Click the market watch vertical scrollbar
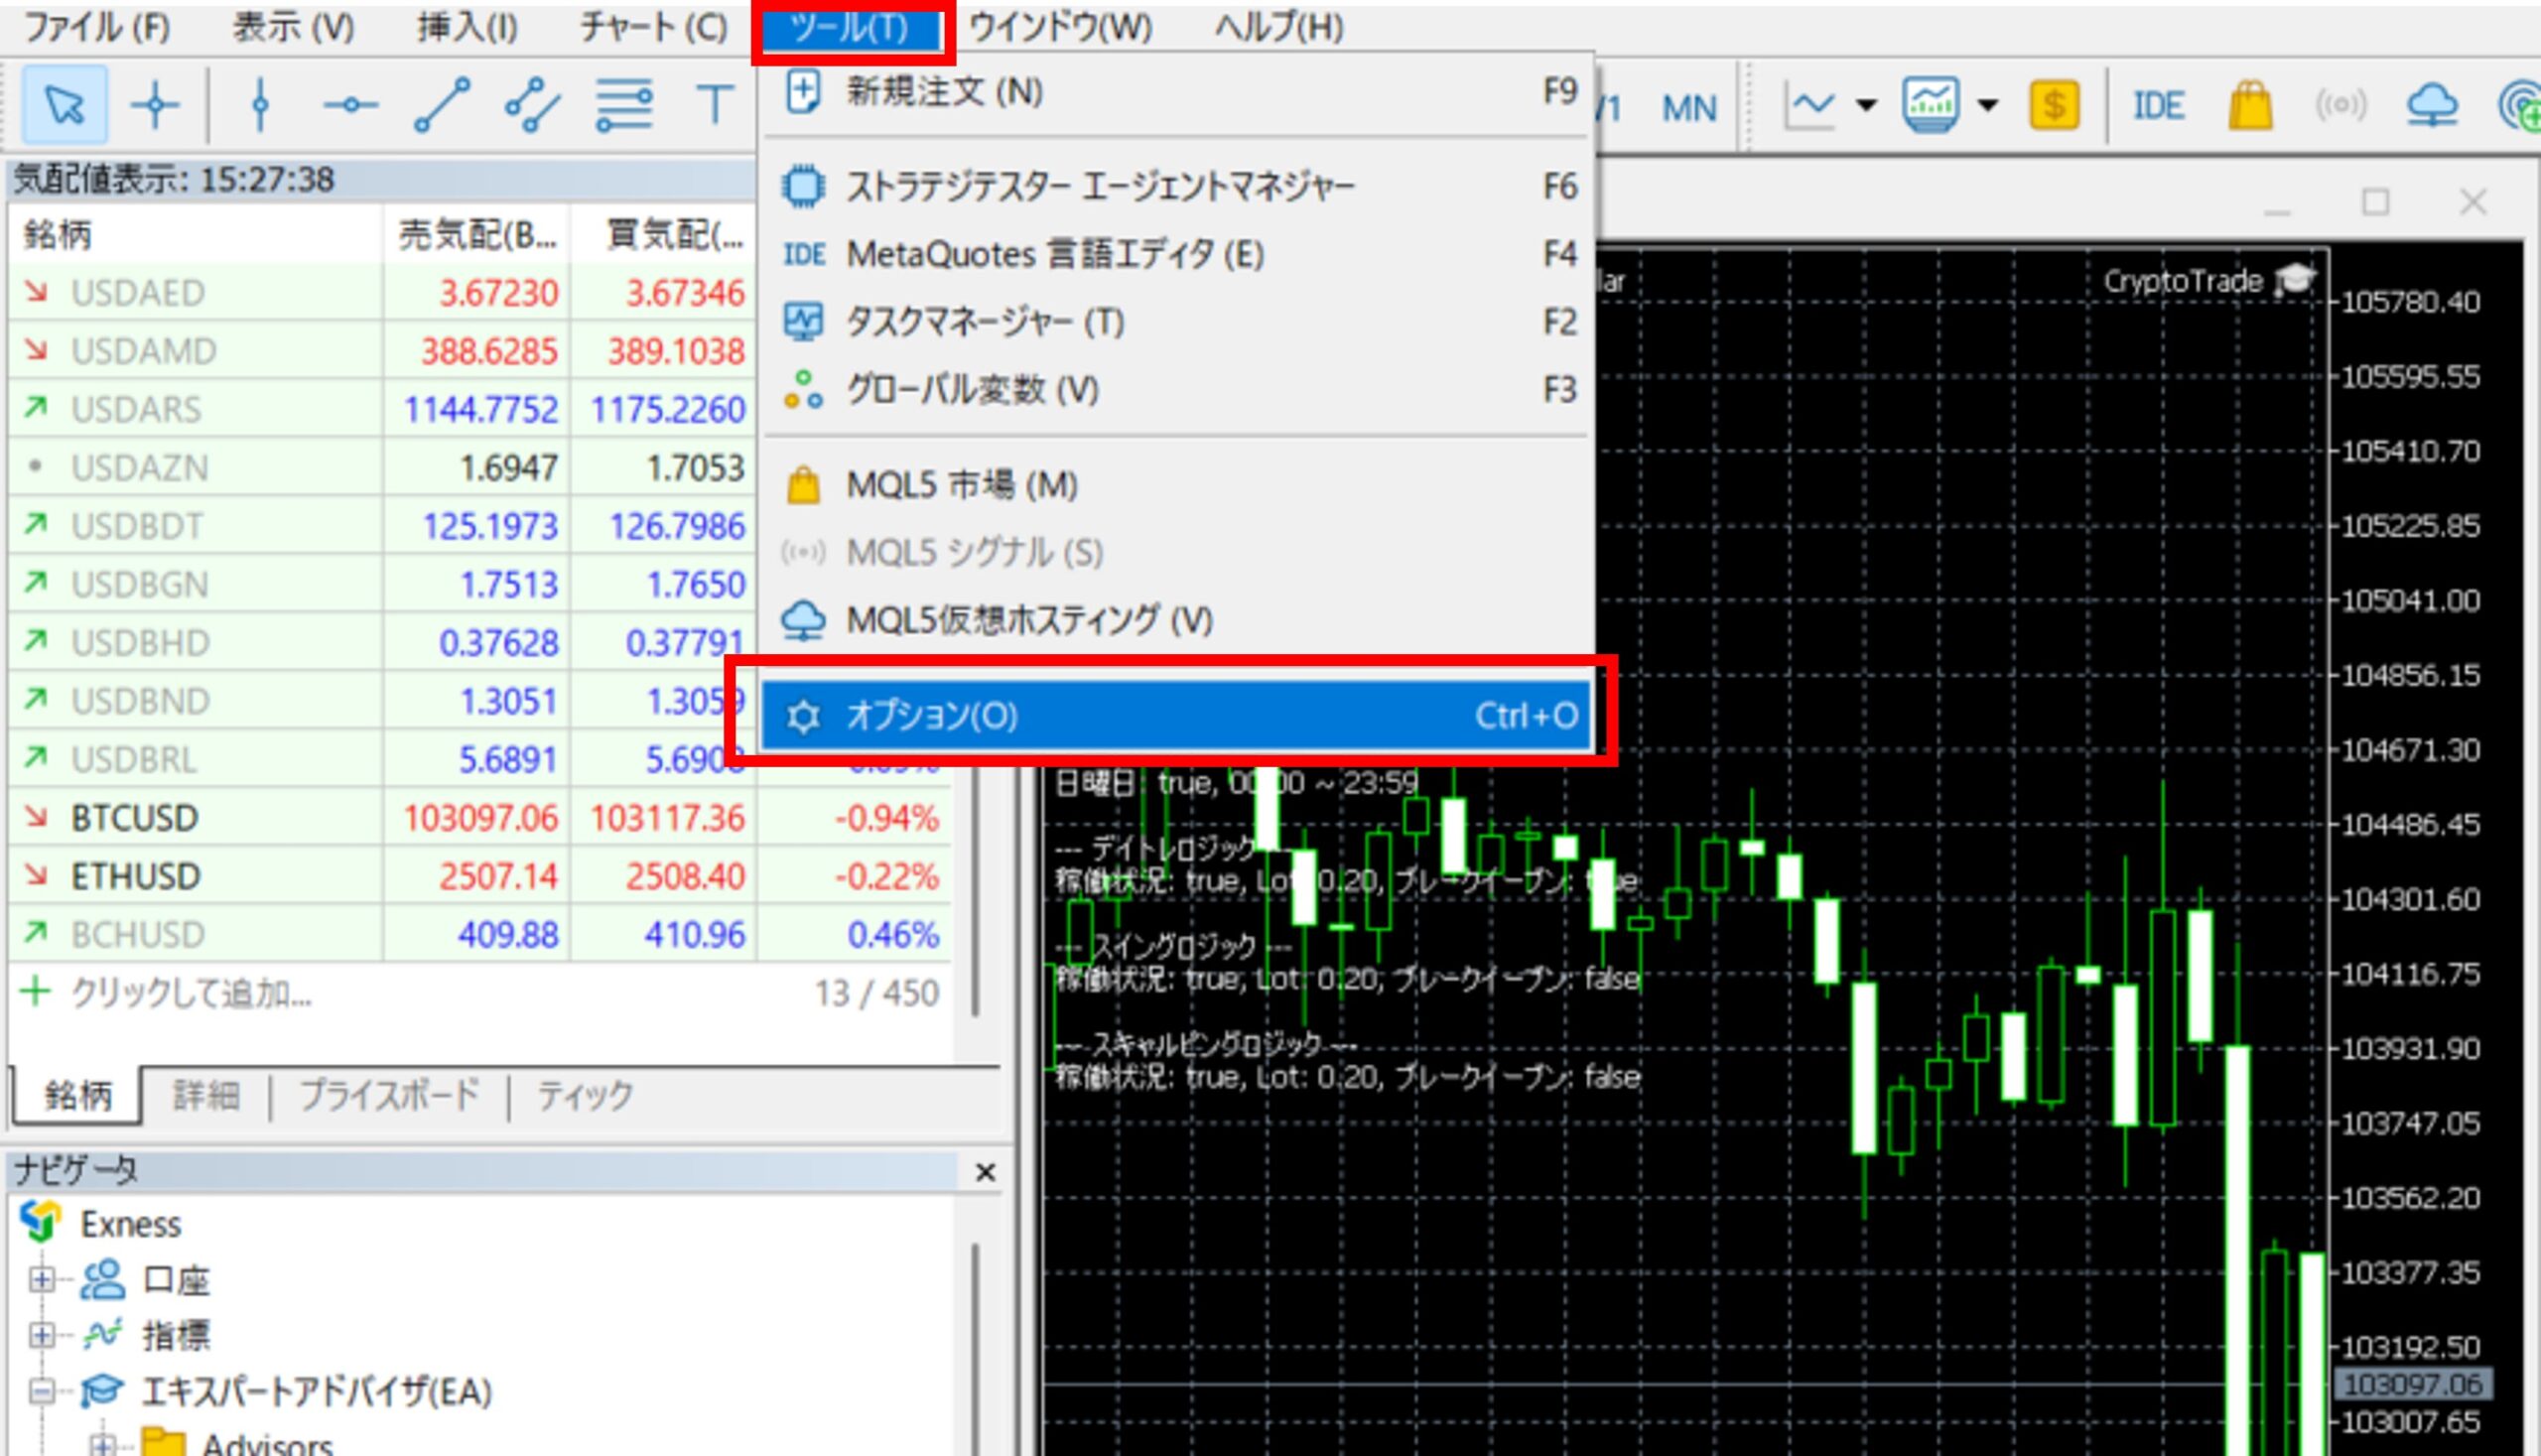The height and width of the screenshot is (1456, 2541). point(975,890)
